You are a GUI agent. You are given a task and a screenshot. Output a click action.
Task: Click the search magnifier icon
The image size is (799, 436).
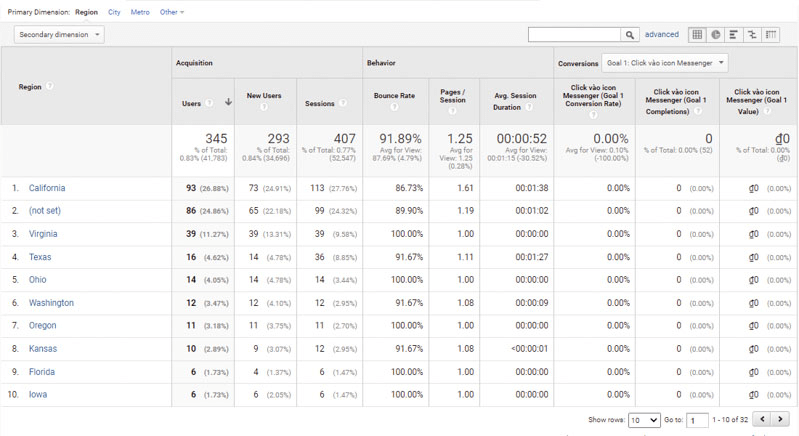click(629, 35)
